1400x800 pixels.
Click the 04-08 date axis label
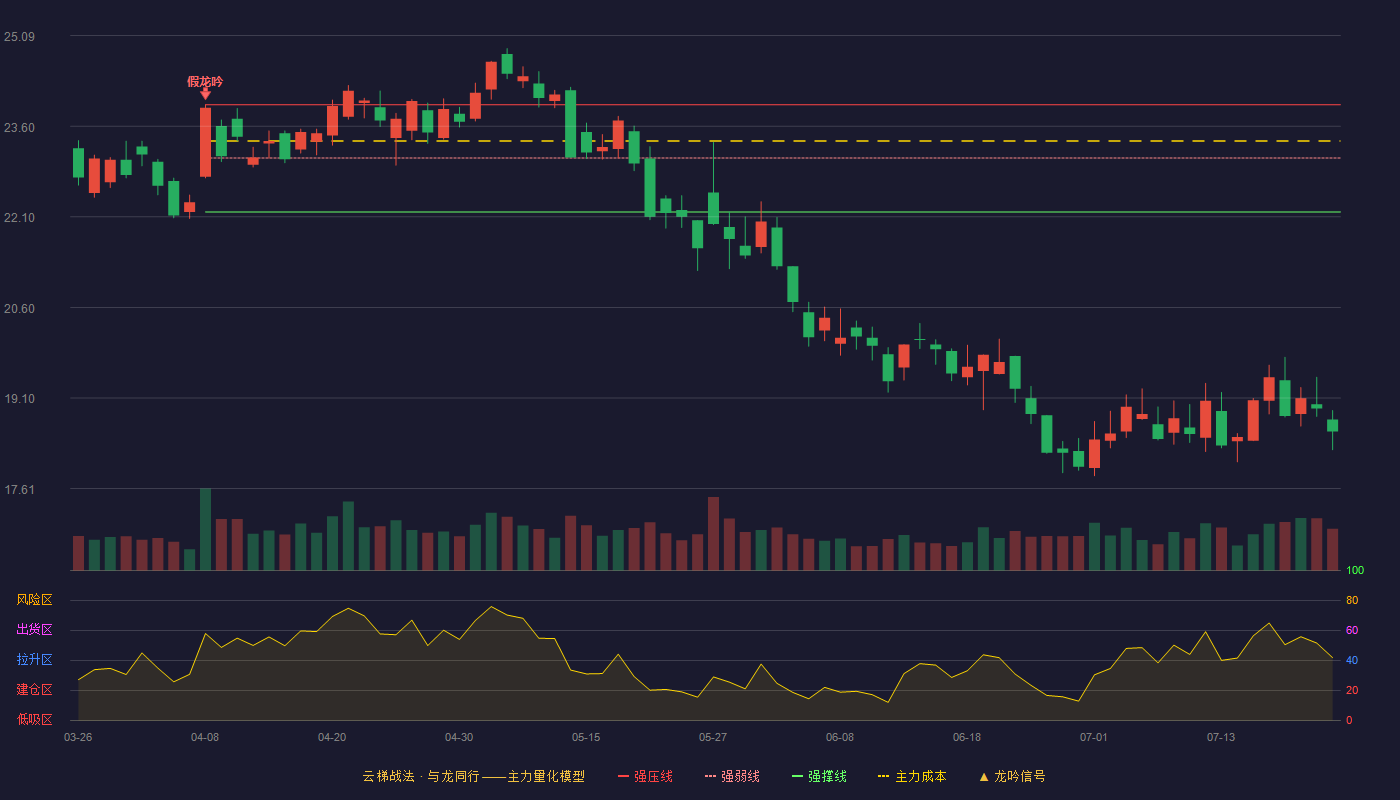click(205, 737)
